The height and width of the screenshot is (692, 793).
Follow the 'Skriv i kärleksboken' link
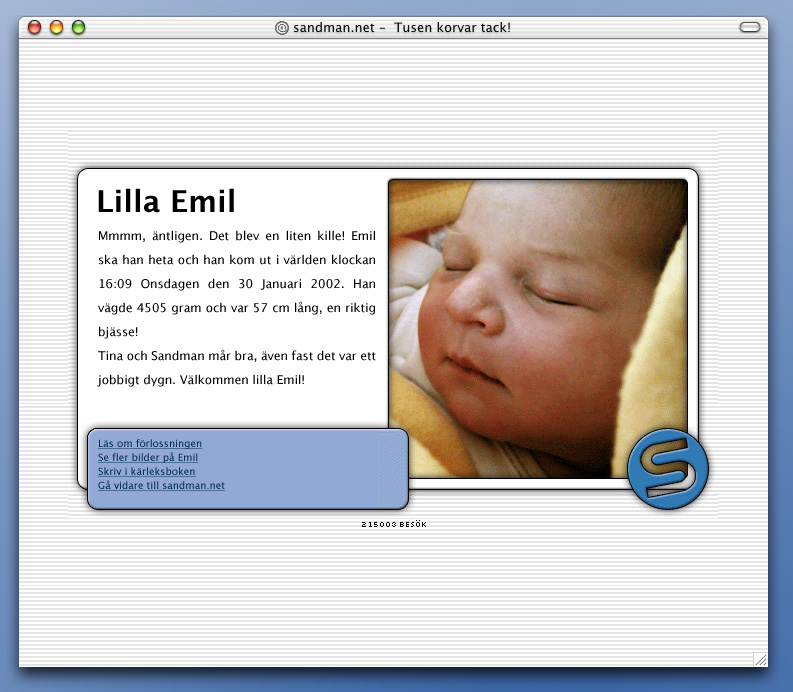click(x=146, y=471)
